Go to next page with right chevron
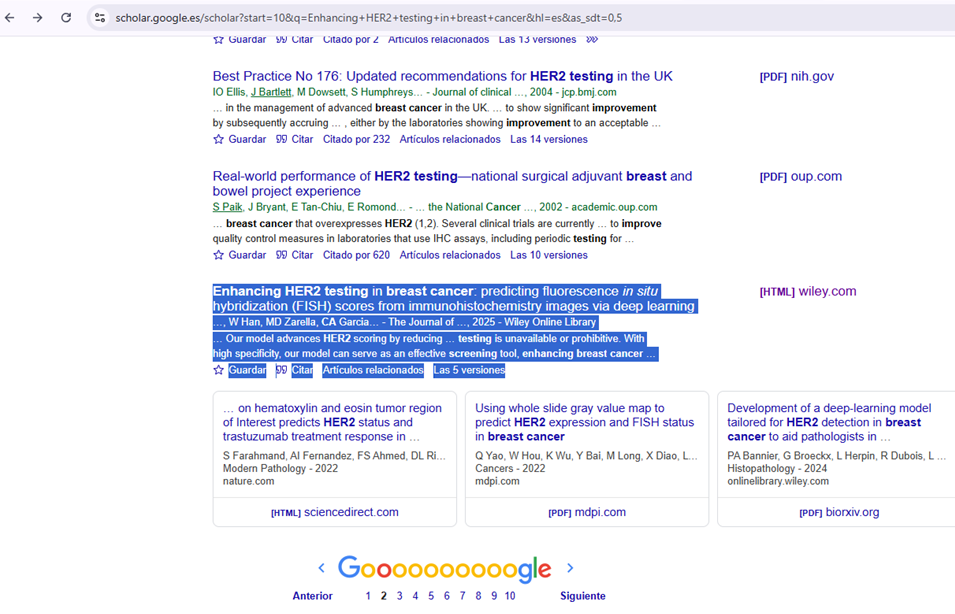The height and width of the screenshot is (614, 955). (x=570, y=568)
